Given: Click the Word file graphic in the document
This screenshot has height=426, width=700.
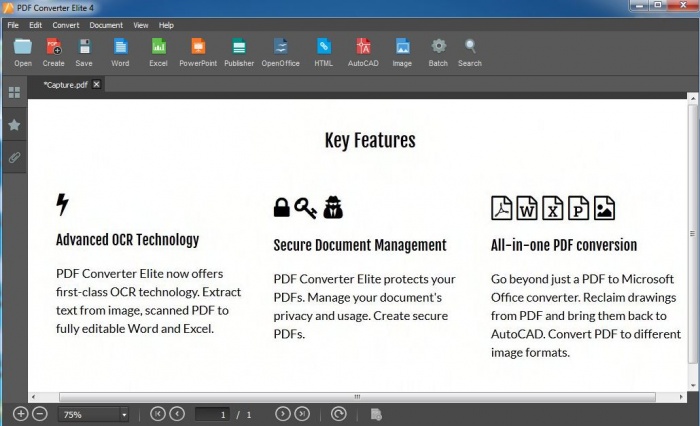Looking at the screenshot, I should (527, 208).
